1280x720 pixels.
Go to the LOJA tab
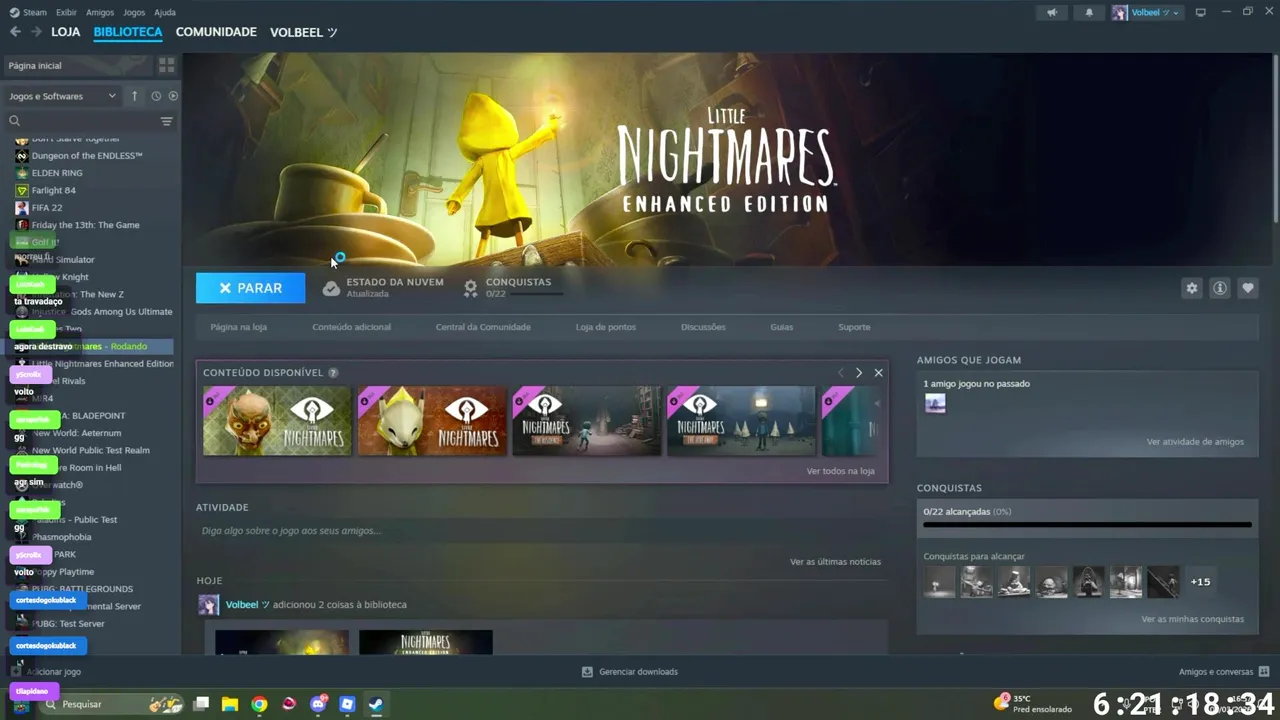pos(66,32)
